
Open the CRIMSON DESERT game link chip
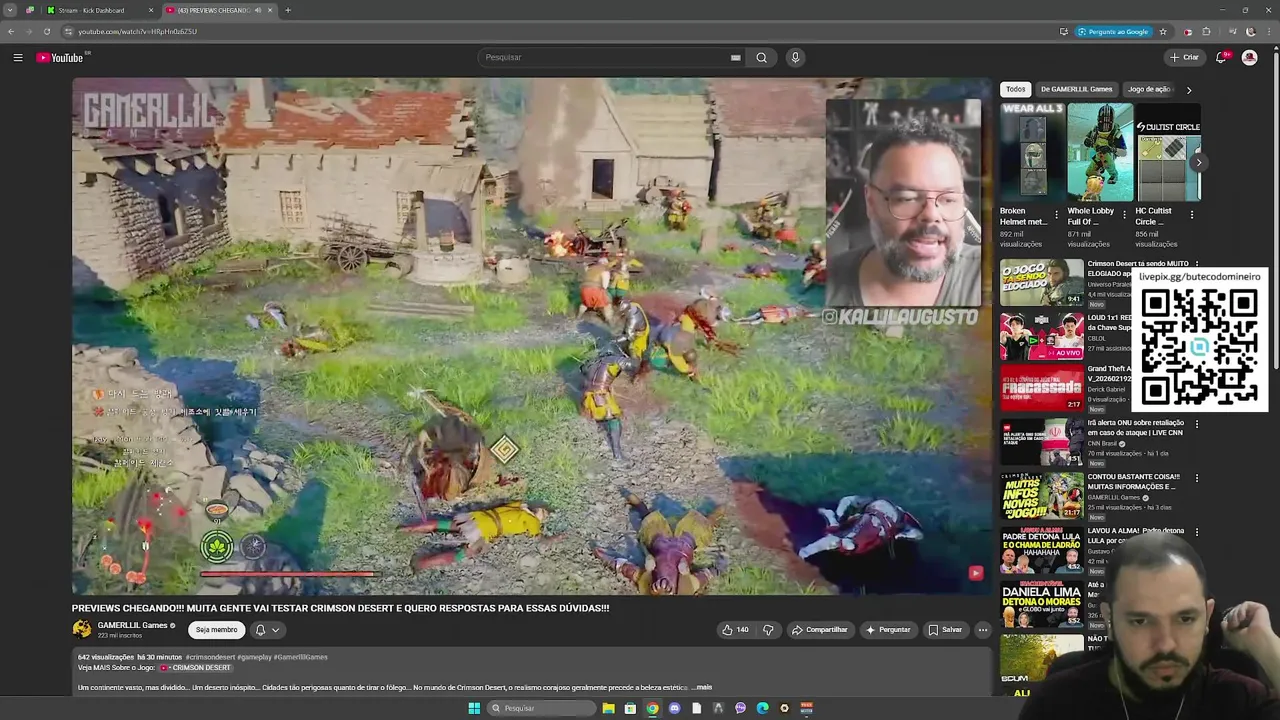click(x=196, y=667)
